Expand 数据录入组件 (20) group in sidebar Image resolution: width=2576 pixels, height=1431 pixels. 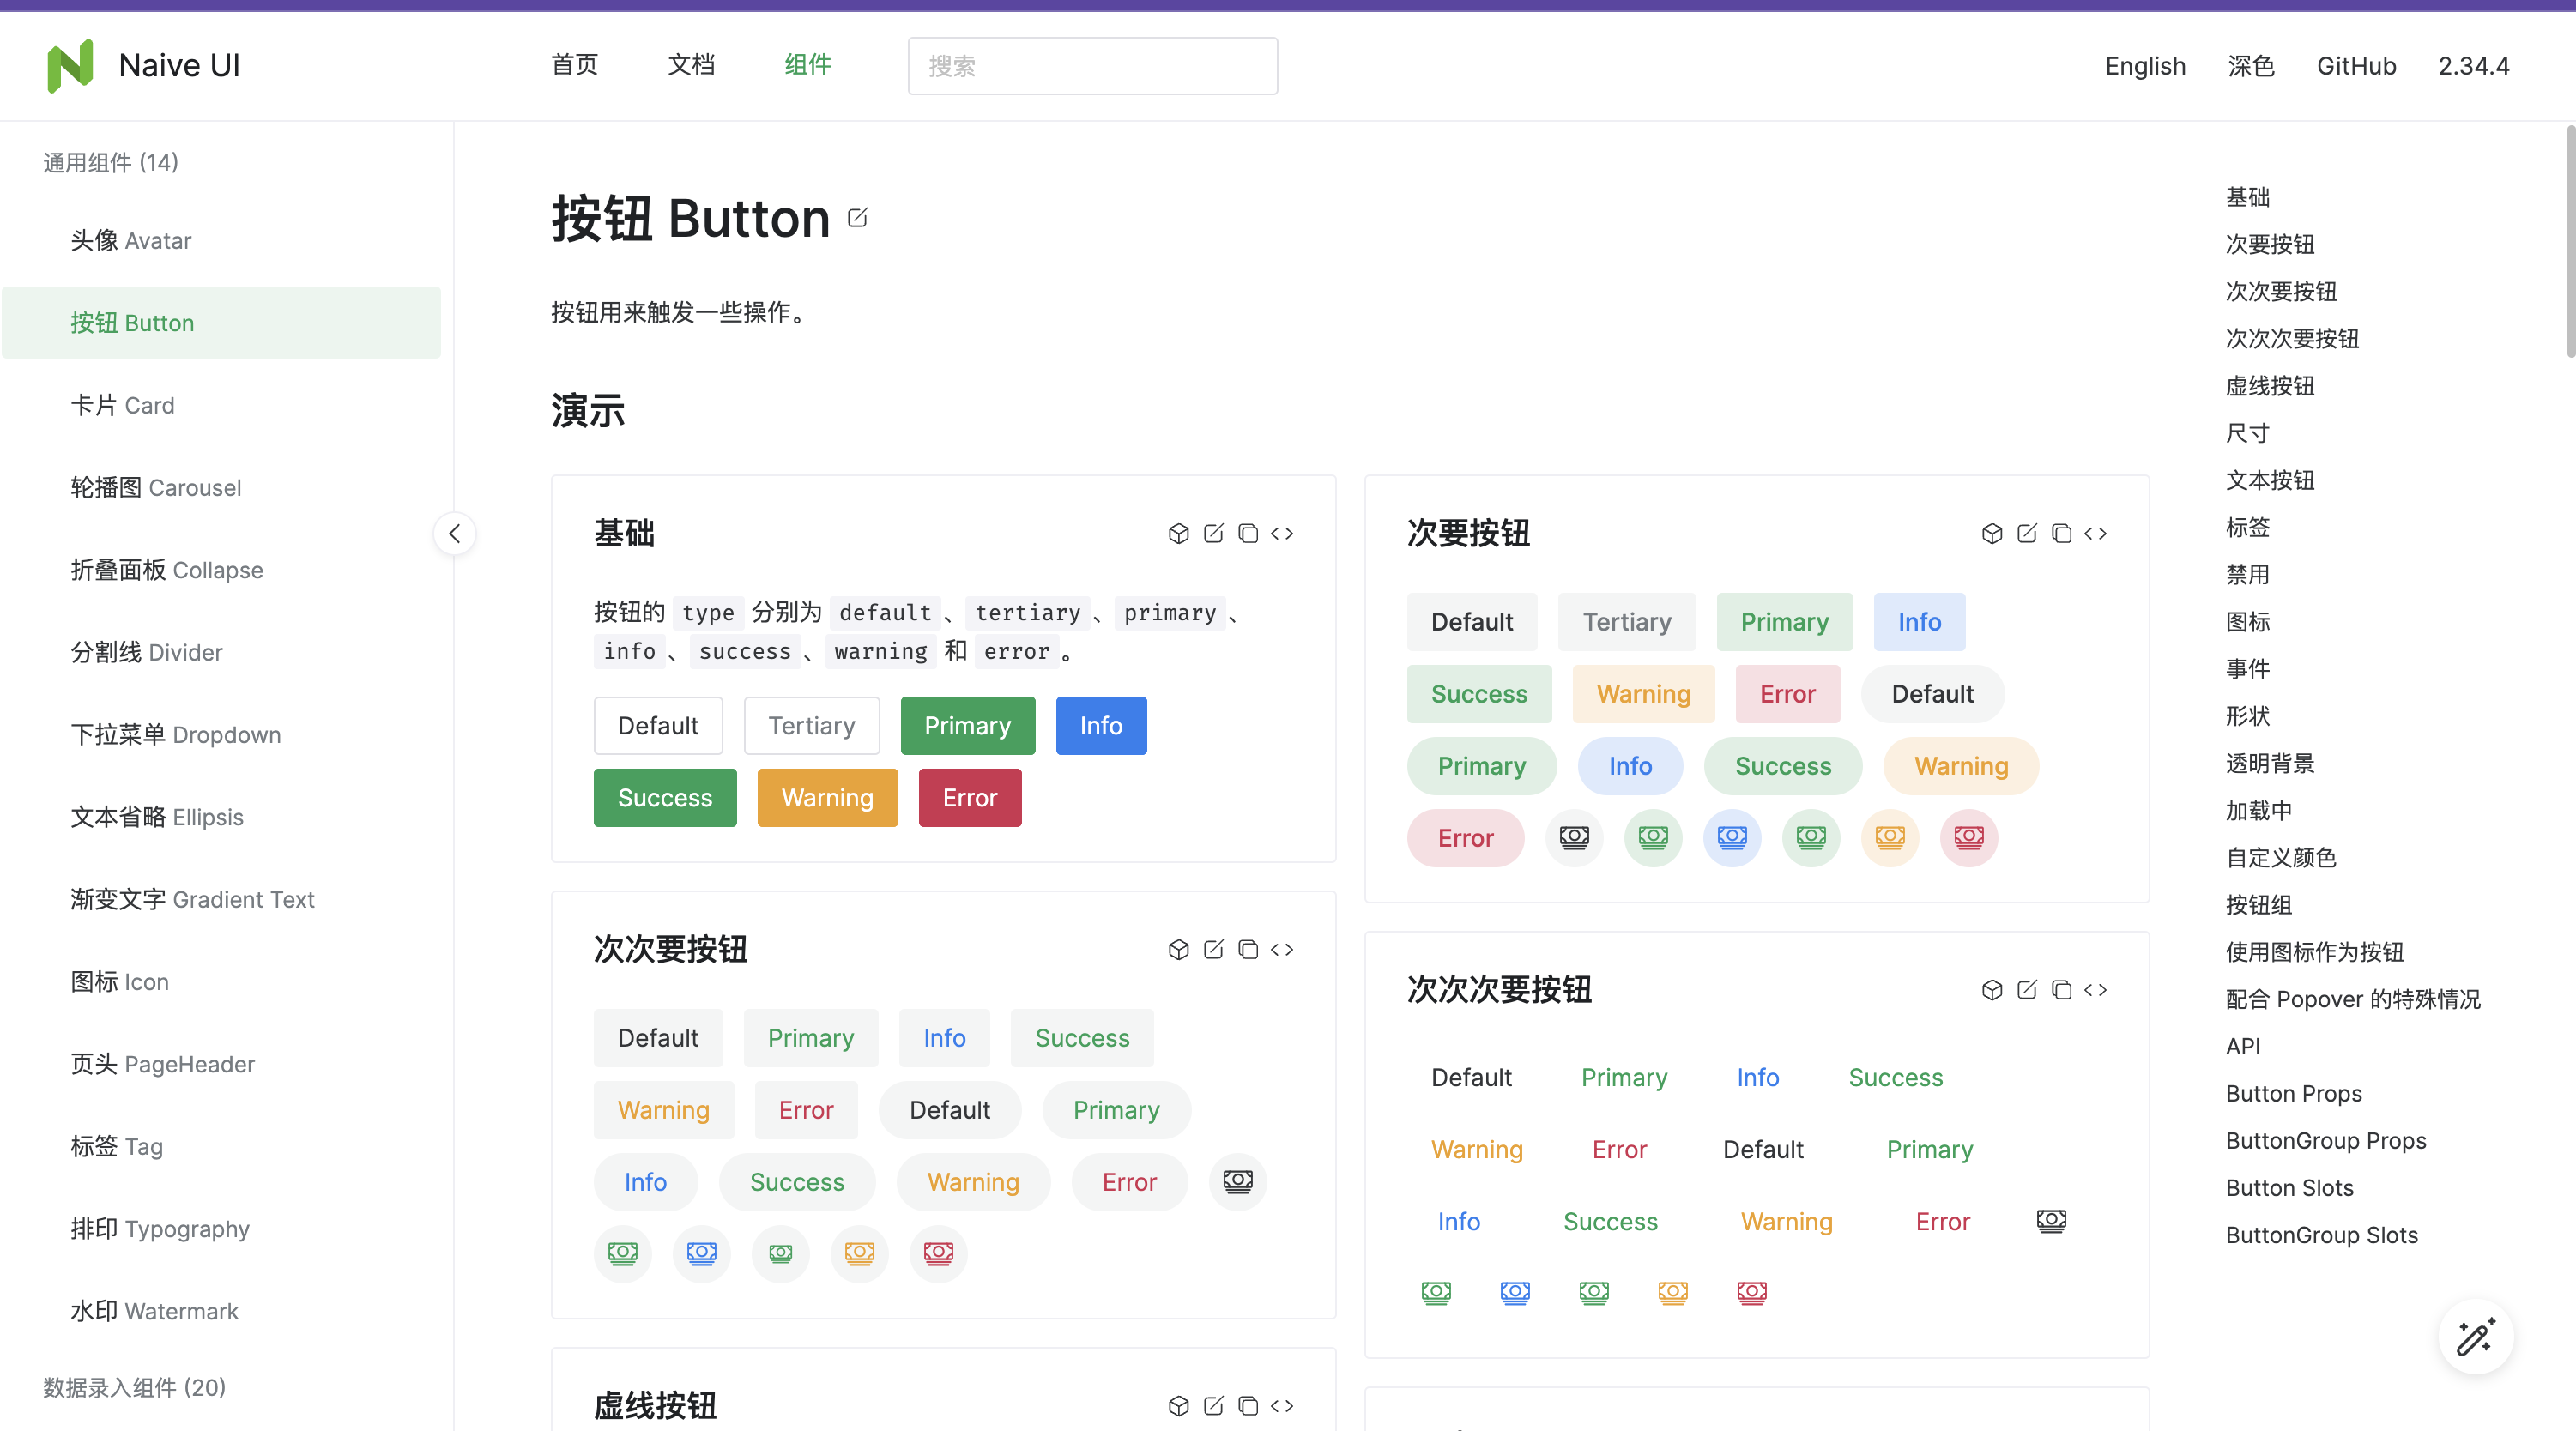pos(135,1388)
